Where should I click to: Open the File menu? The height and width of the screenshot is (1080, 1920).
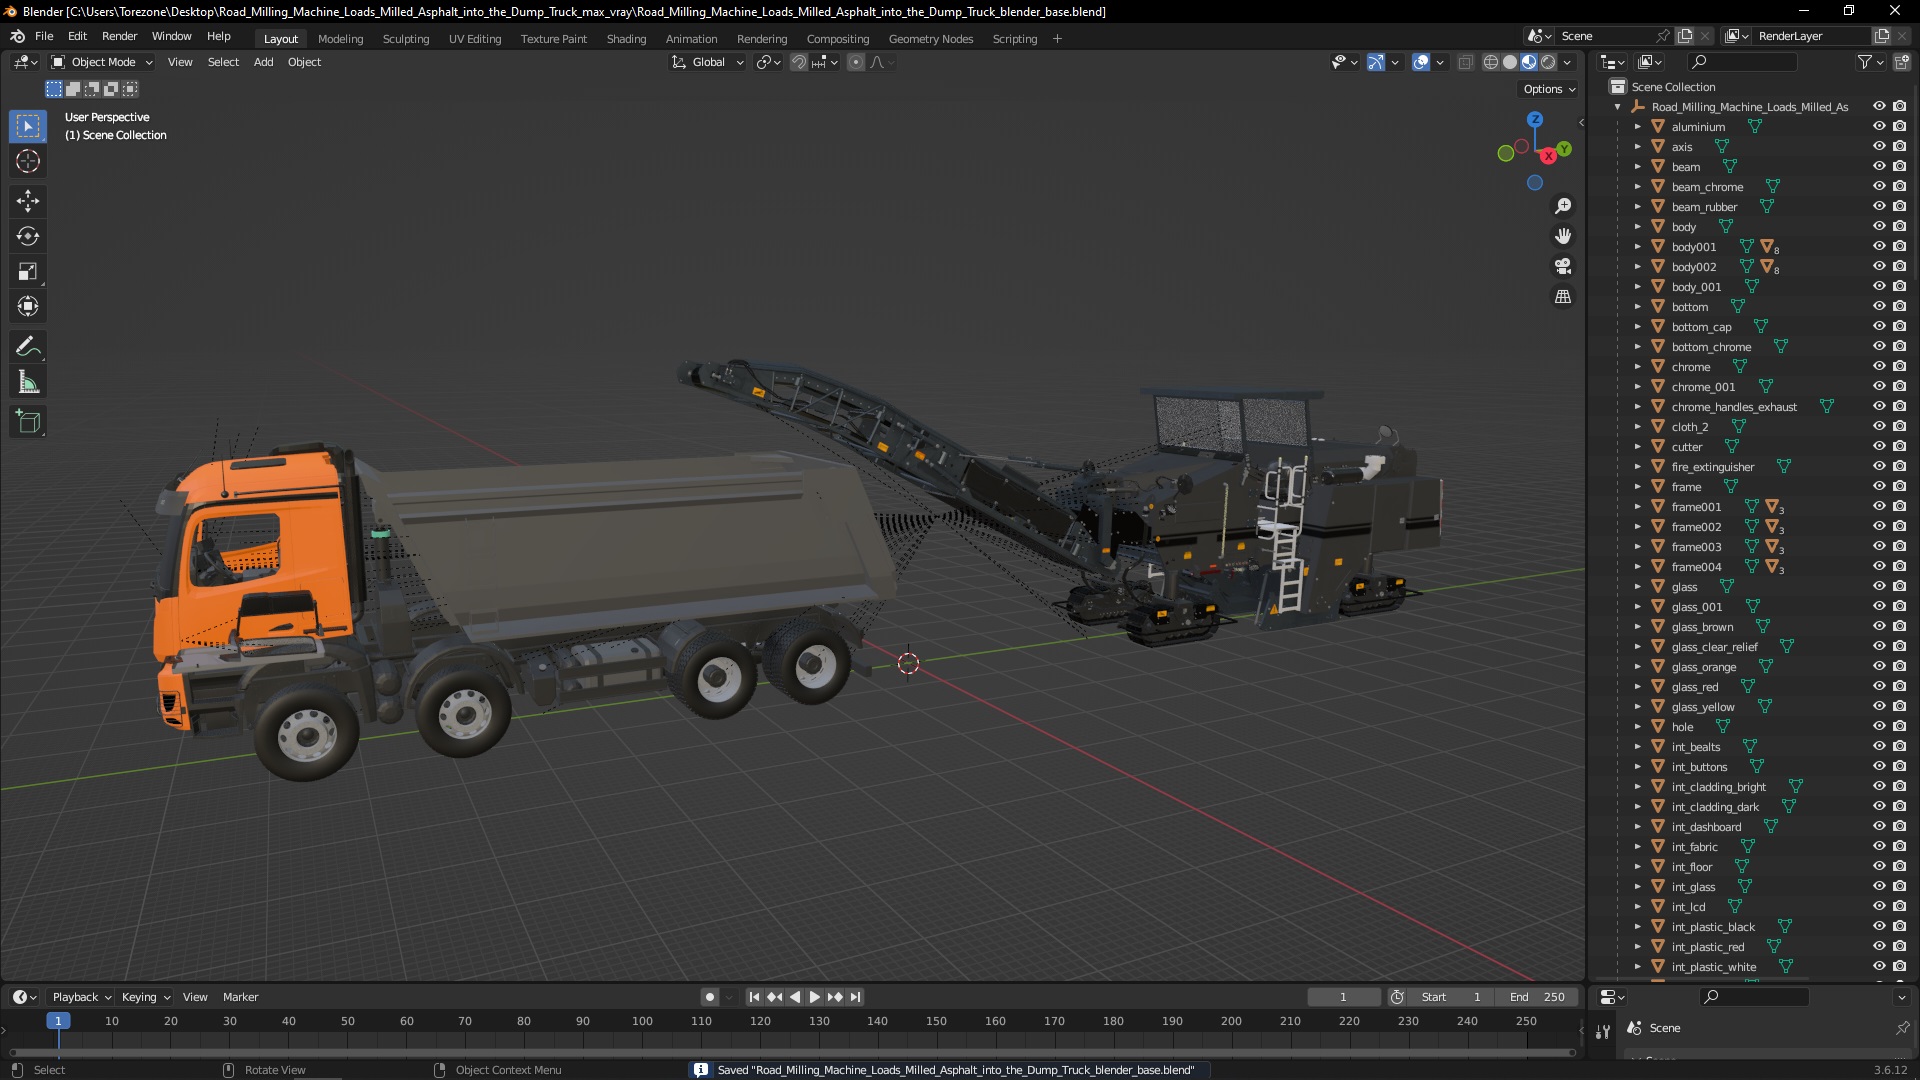point(44,36)
